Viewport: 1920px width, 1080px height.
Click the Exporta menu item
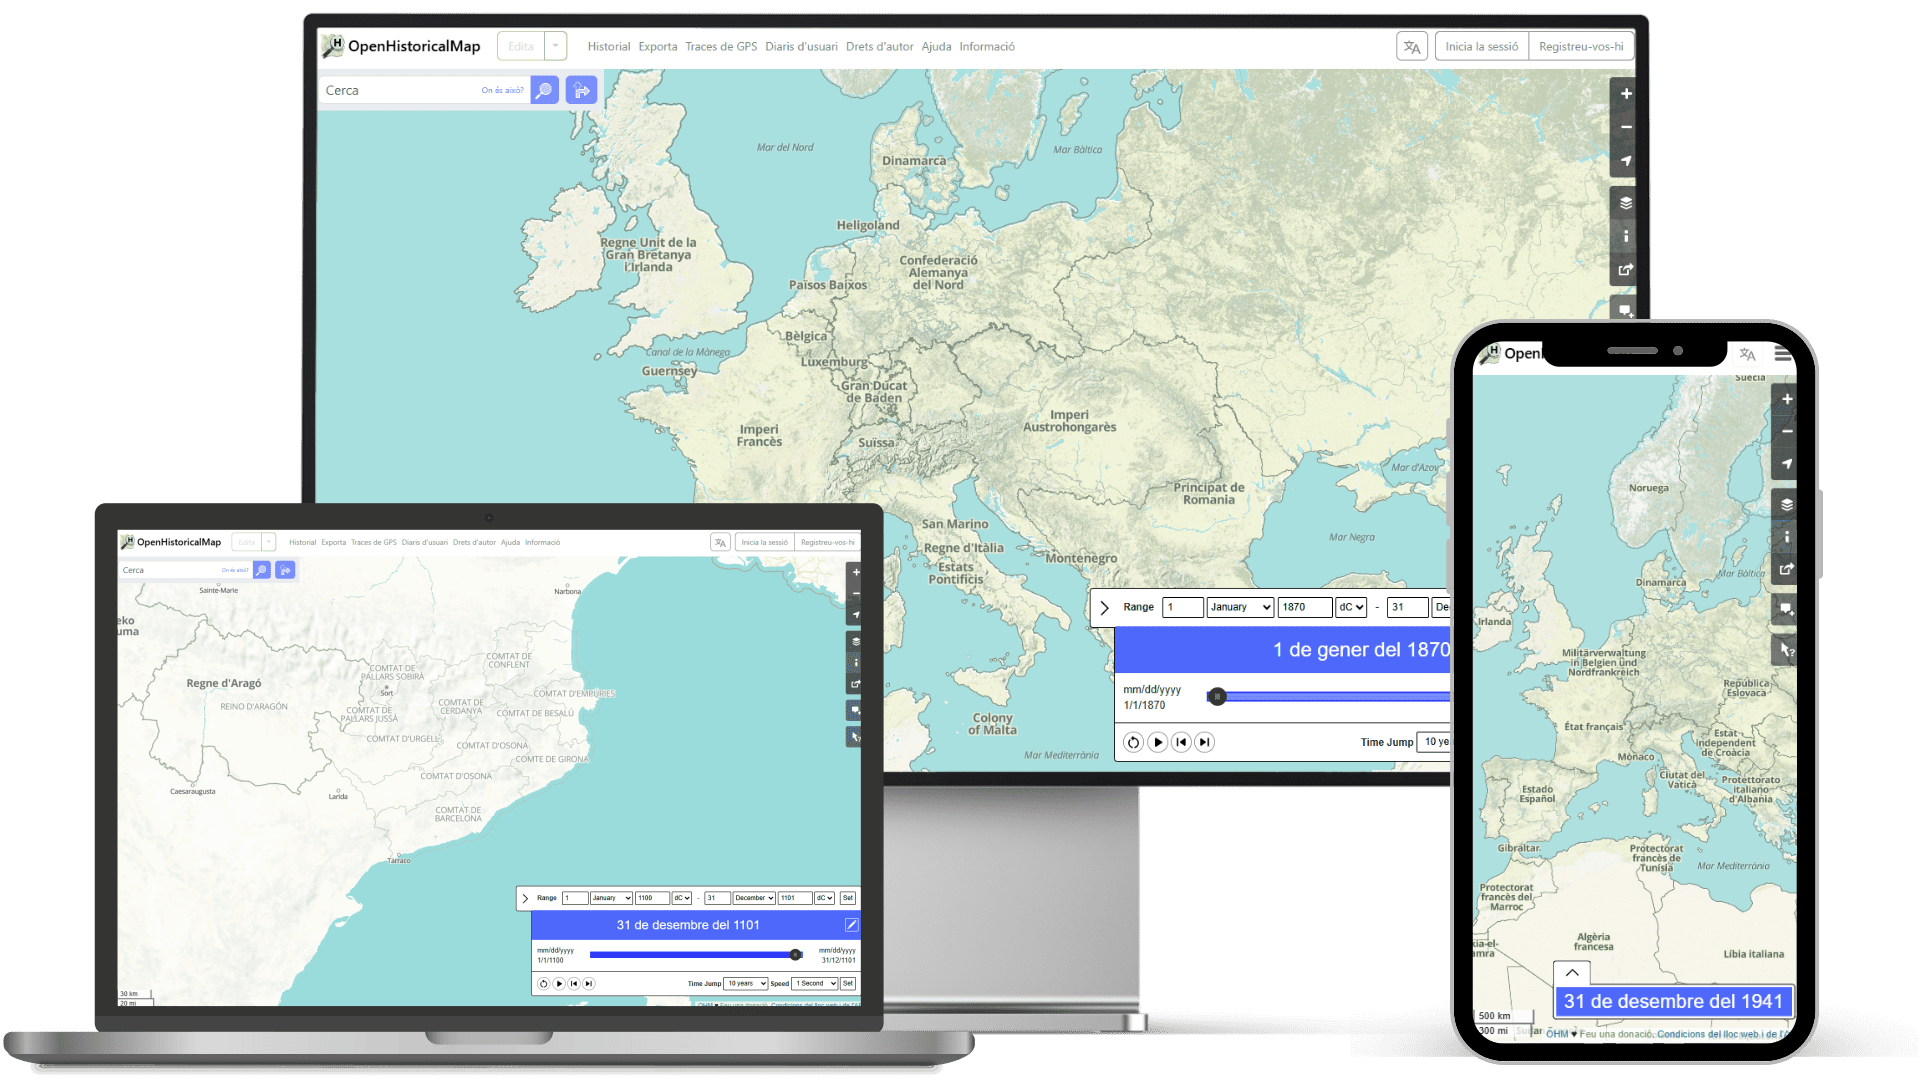[x=657, y=46]
